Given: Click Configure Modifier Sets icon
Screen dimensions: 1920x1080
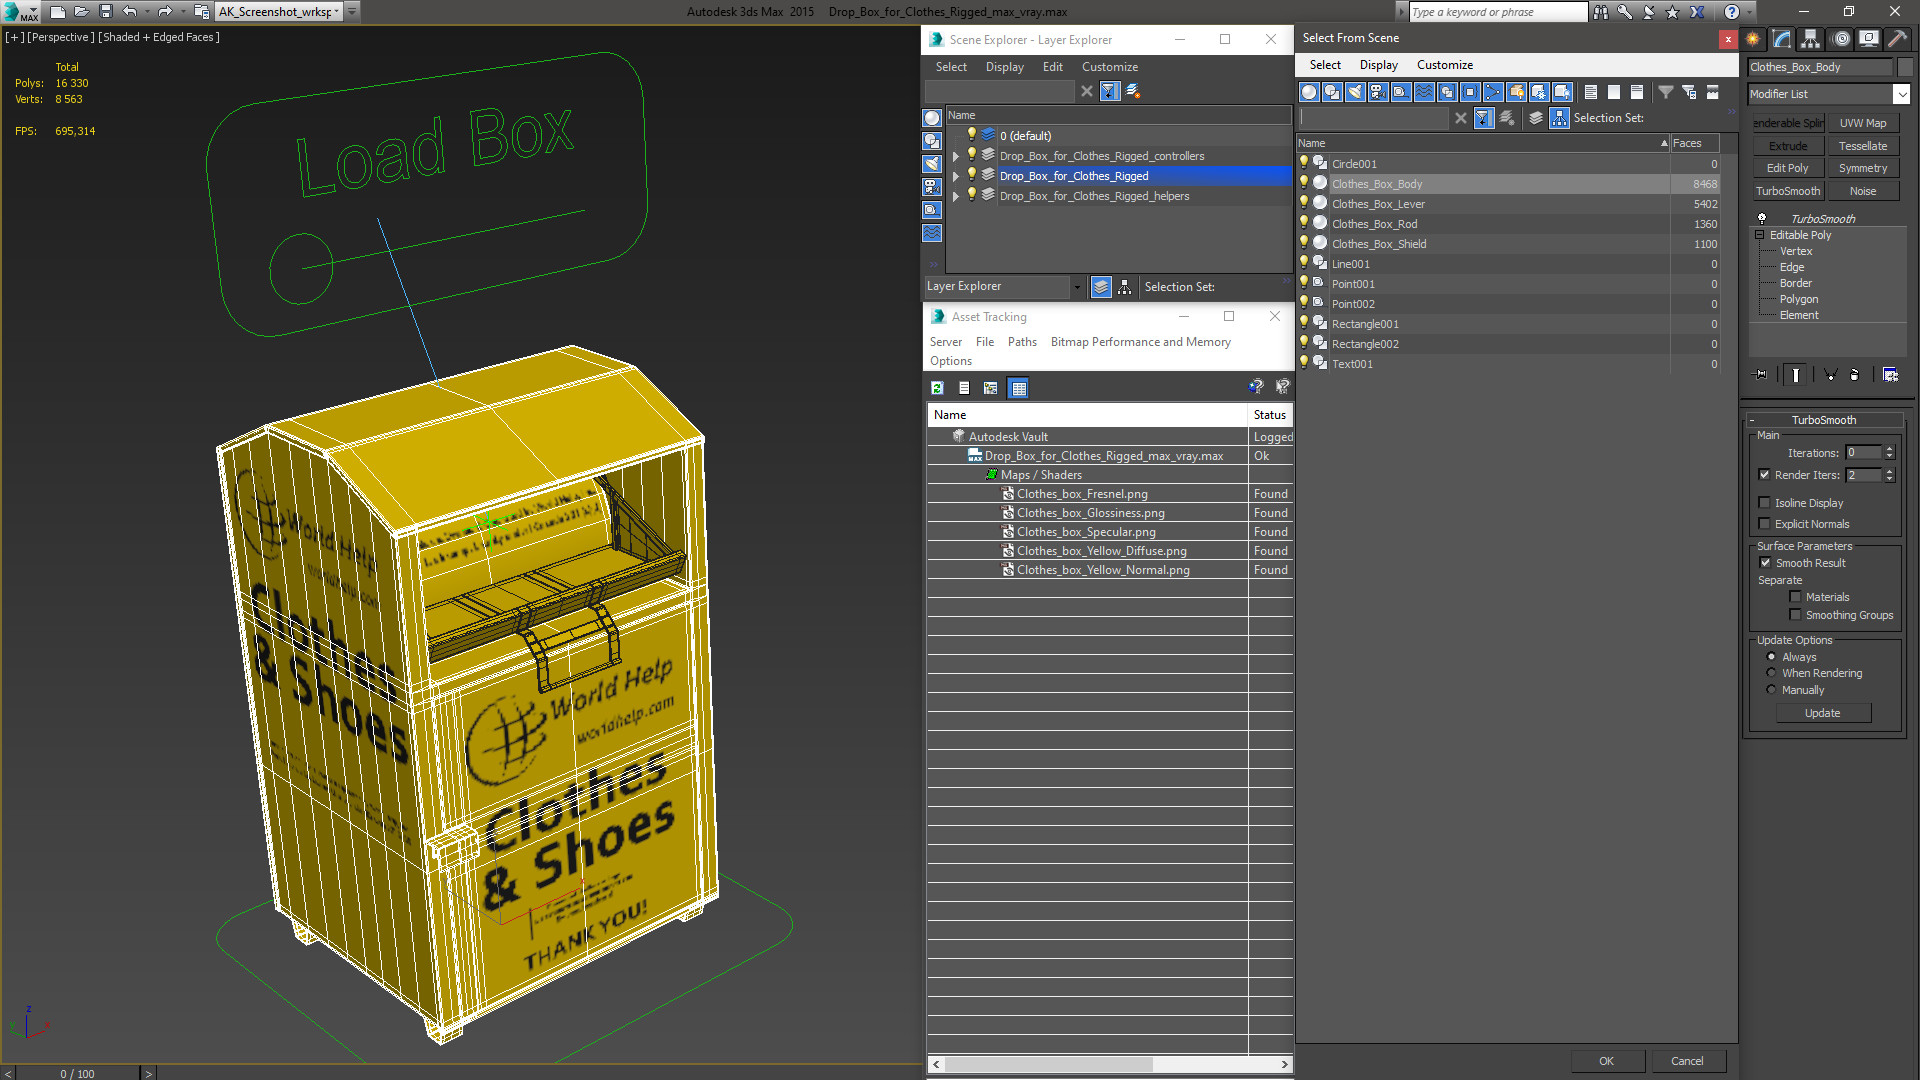Looking at the screenshot, I should tap(1890, 375).
